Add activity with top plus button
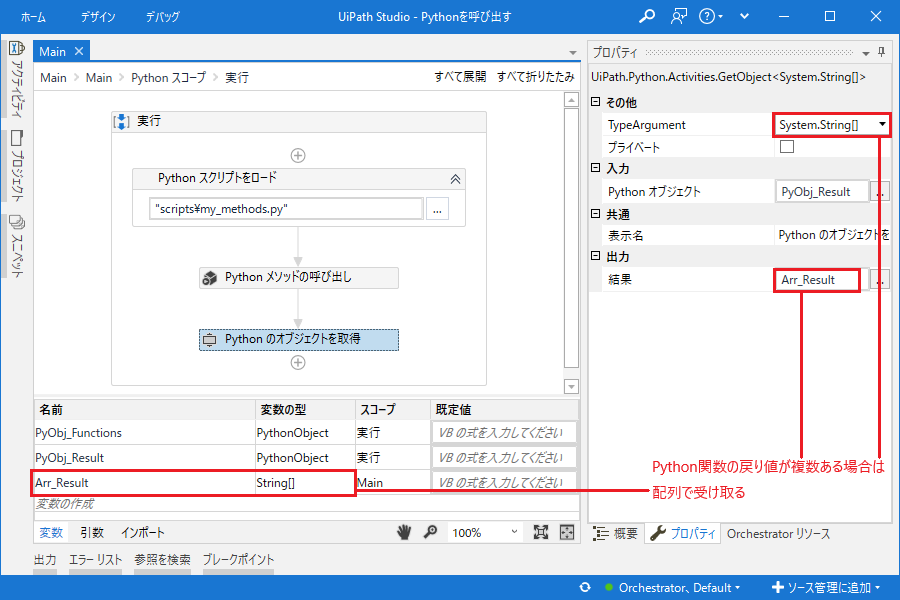The width and height of the screenshot is (900, 600). click(298, 155)
